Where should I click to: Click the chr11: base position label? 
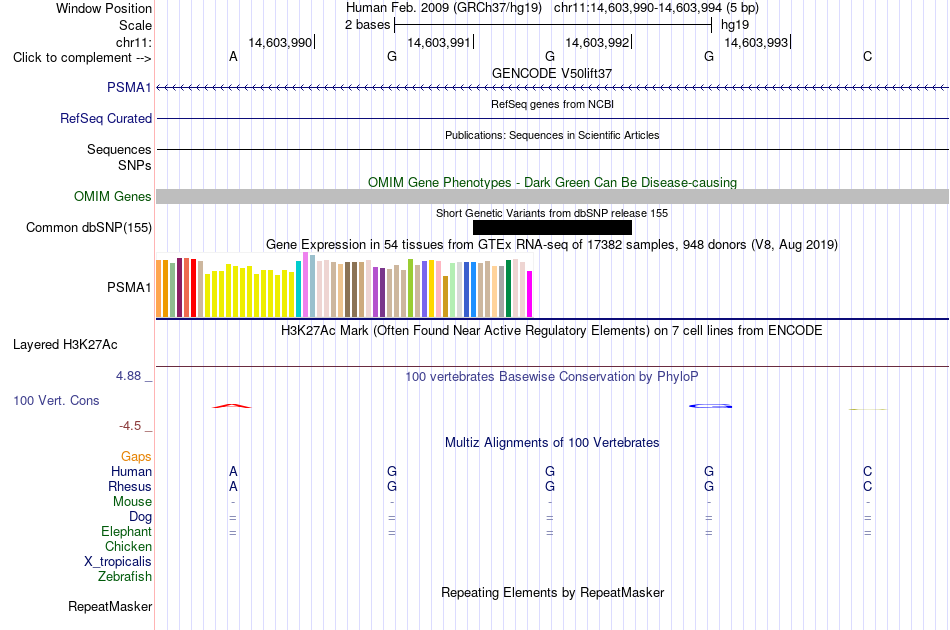pyautogui.click(x=133, y=42)
